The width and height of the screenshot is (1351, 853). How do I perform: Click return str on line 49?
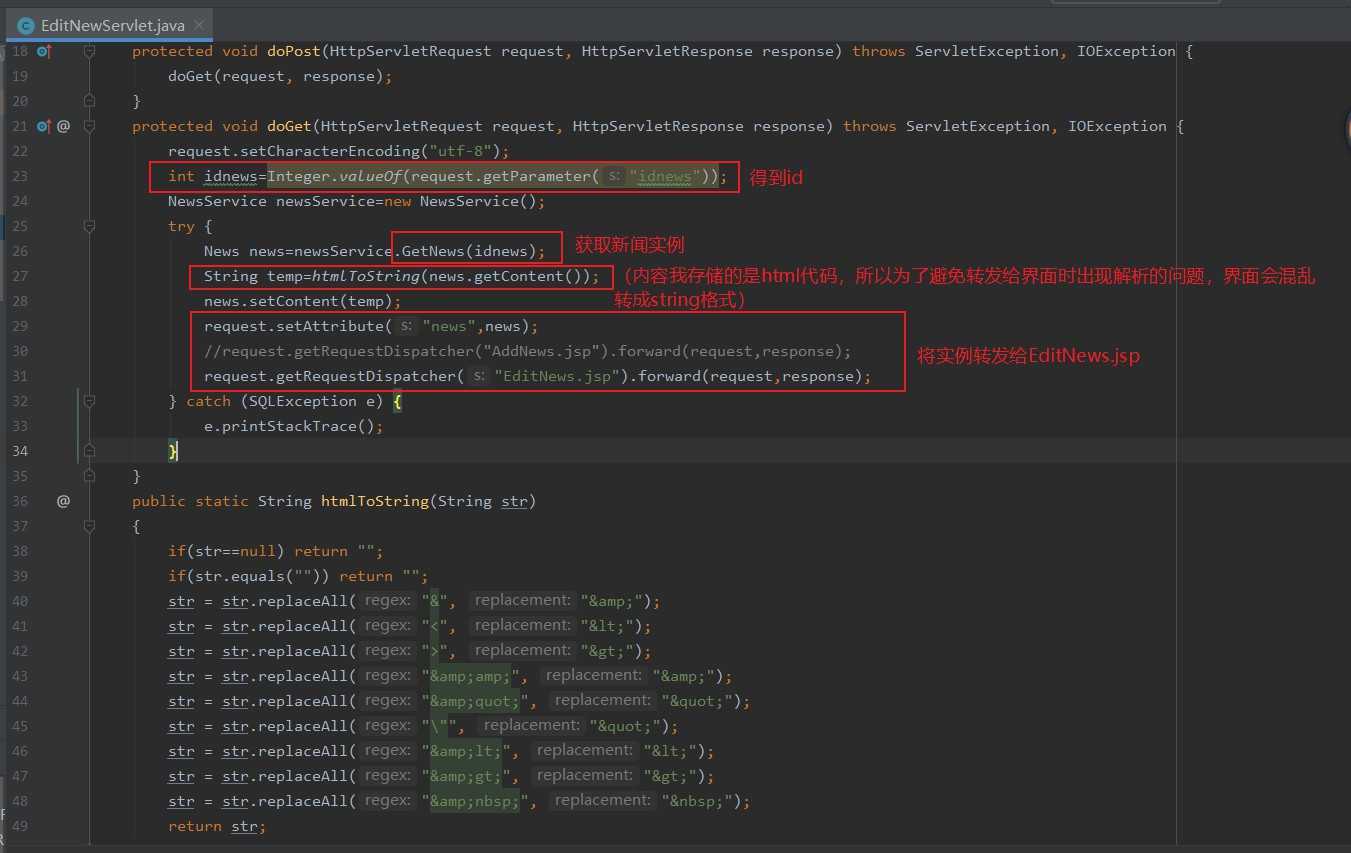click(217, 826)
